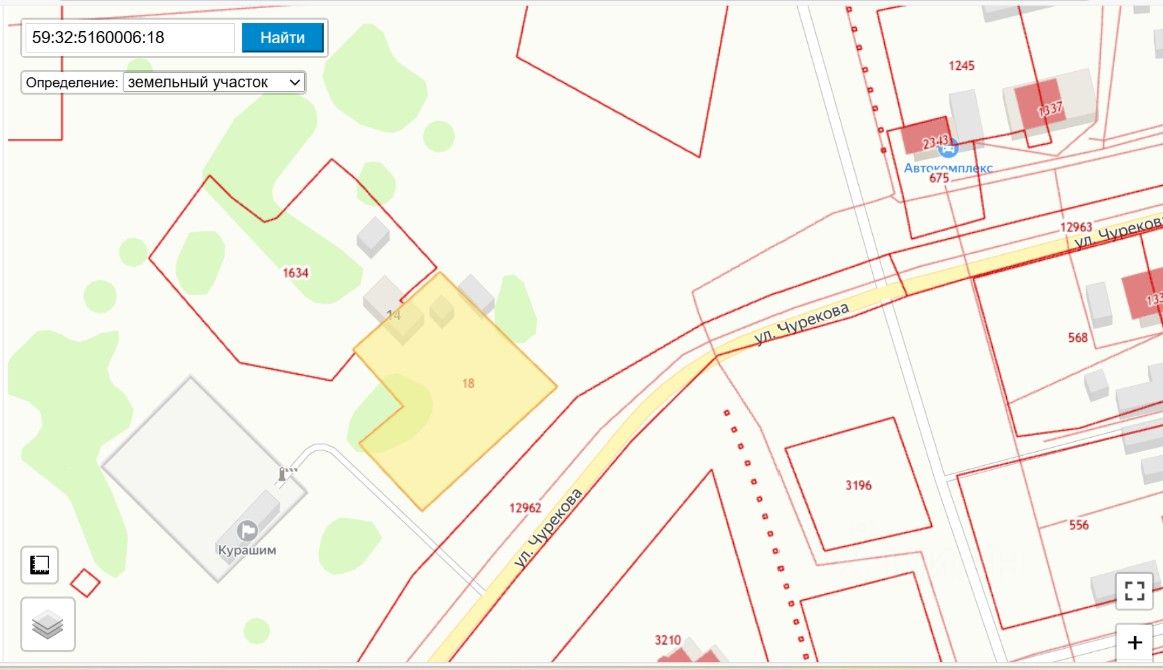The height and width of the screenshot is (670, 1163).
Task: Select parcel labeled 3196
Action: pyautogui.click(x=858, y=485)
